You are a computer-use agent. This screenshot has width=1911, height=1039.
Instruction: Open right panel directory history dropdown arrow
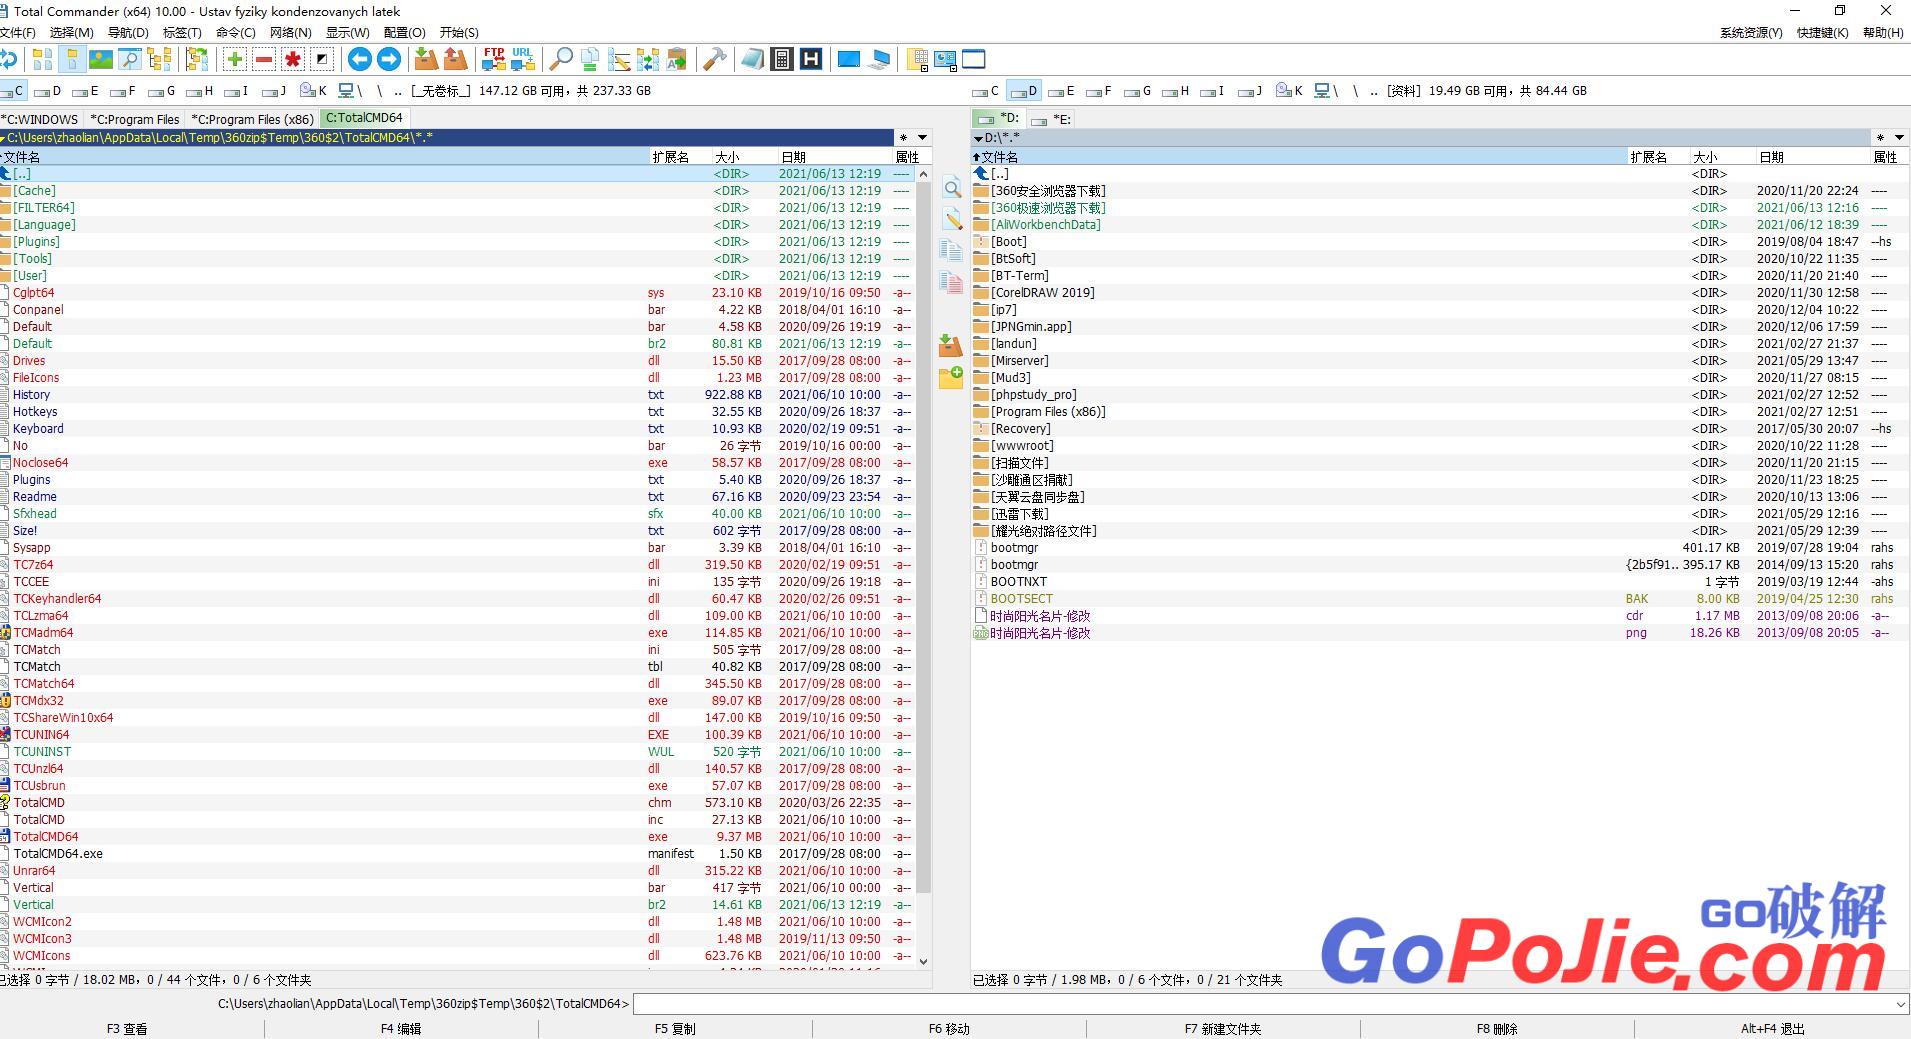click(x=1900, y=138)
